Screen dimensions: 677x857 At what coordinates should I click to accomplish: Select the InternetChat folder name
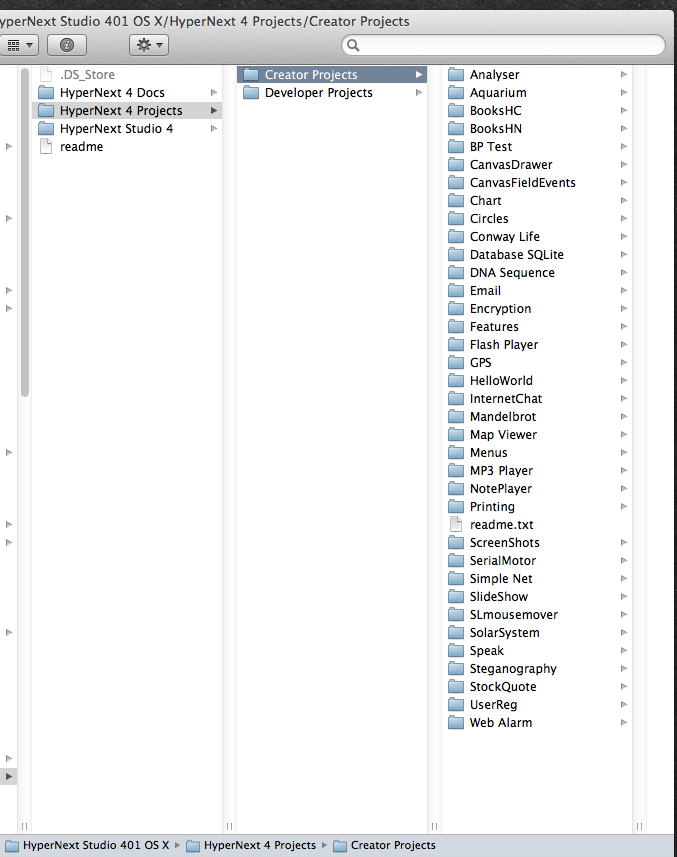pos(506,398)
